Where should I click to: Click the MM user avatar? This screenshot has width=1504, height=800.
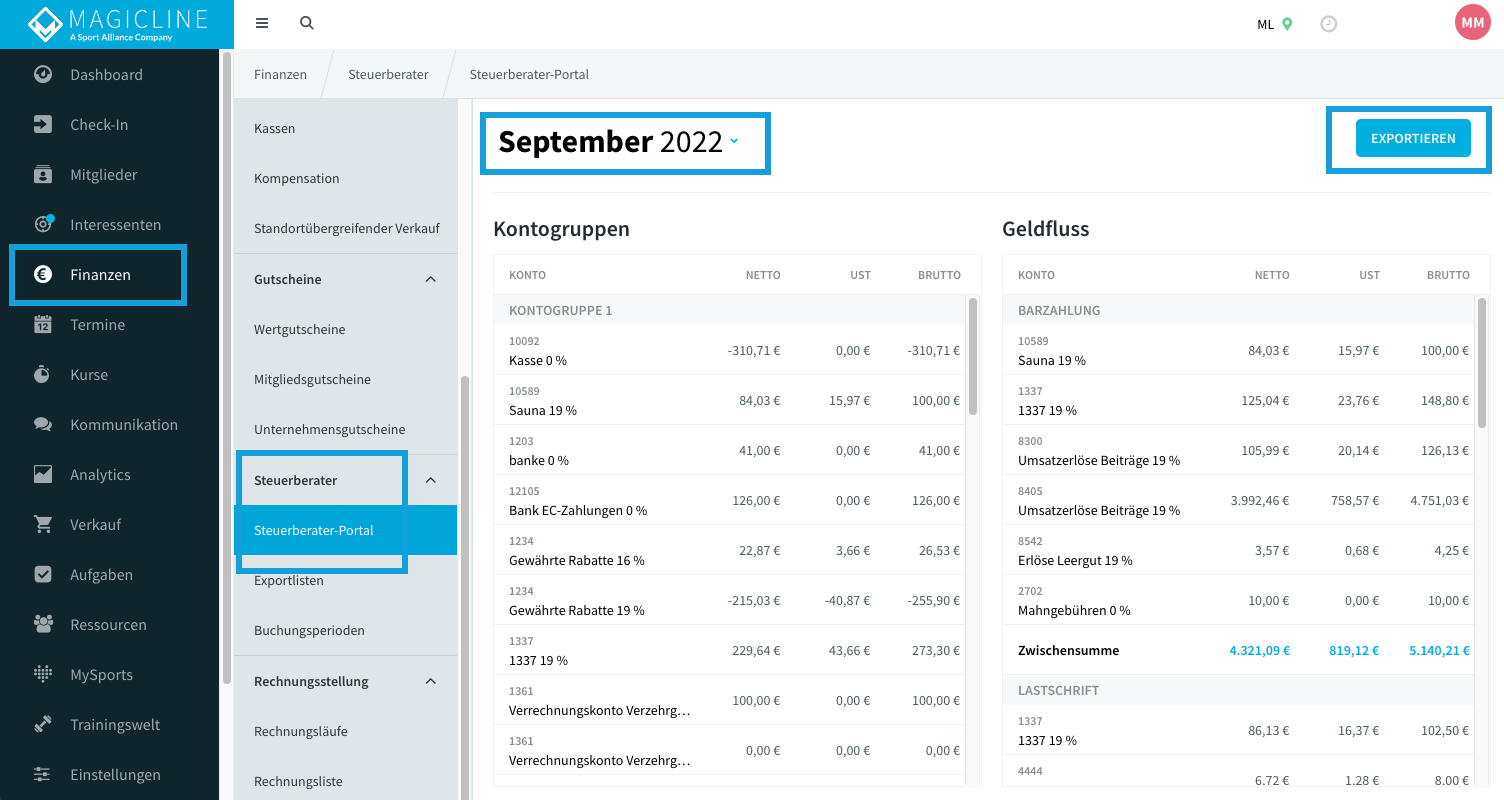1473,22
